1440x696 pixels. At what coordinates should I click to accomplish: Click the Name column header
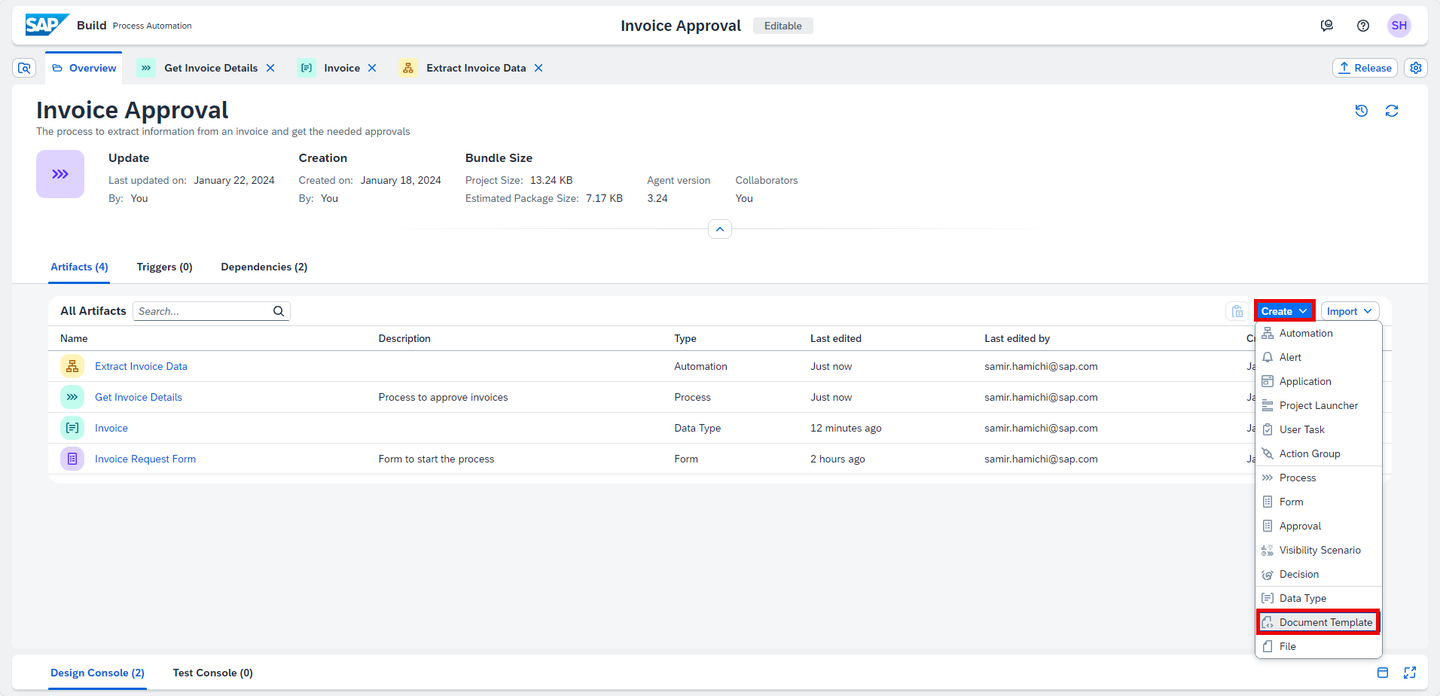(x=74, y=339)
